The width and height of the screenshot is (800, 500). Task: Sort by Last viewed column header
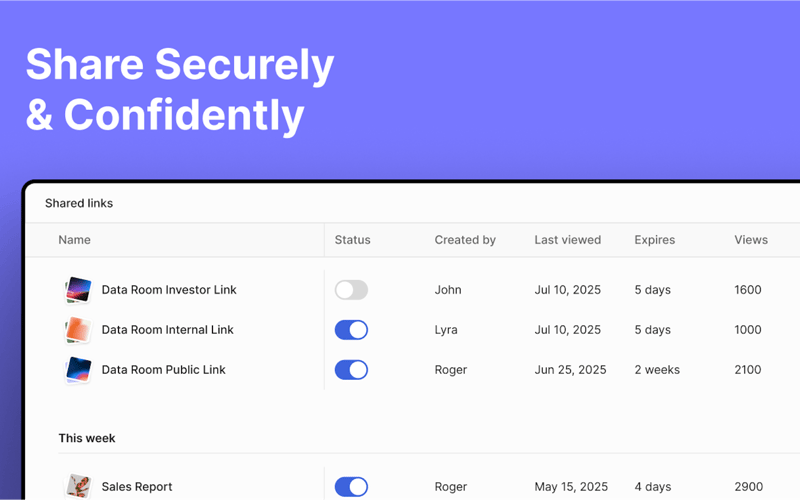coord(567,240)
